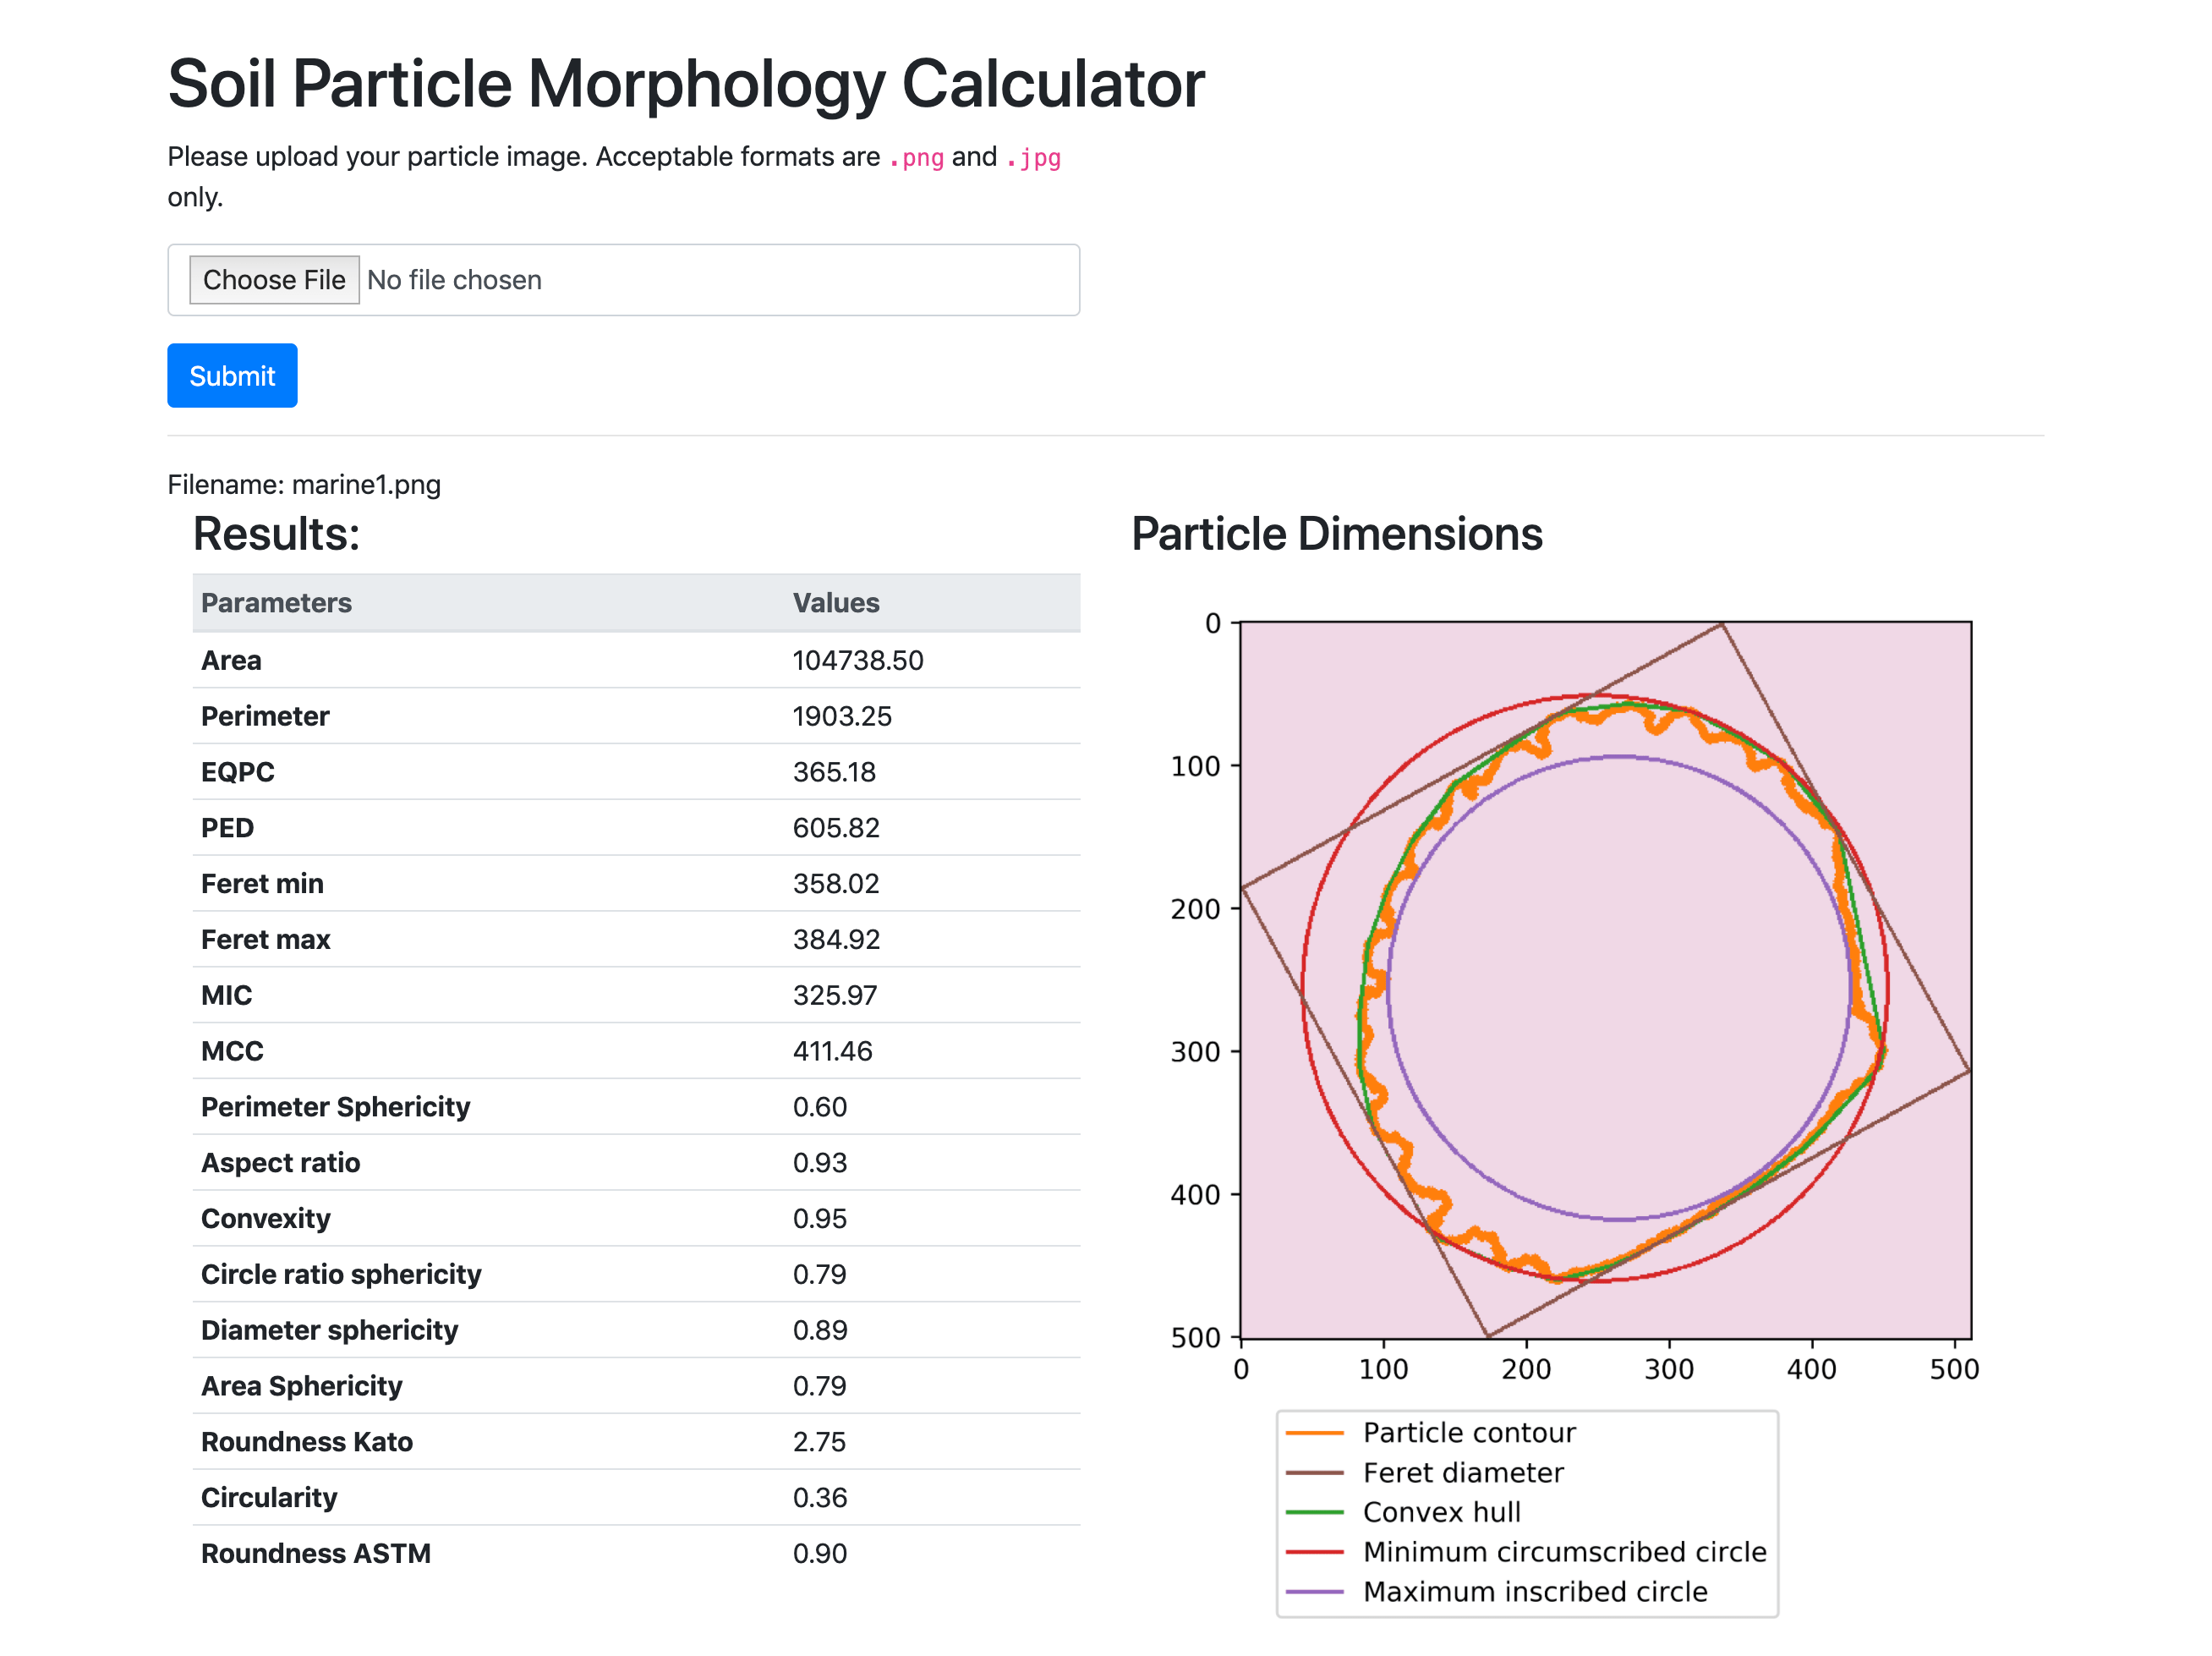Click the Minimum circumscribed circle legend label
The width and height of the screenshot is (2212, 1656).
pos(1564,1554)
